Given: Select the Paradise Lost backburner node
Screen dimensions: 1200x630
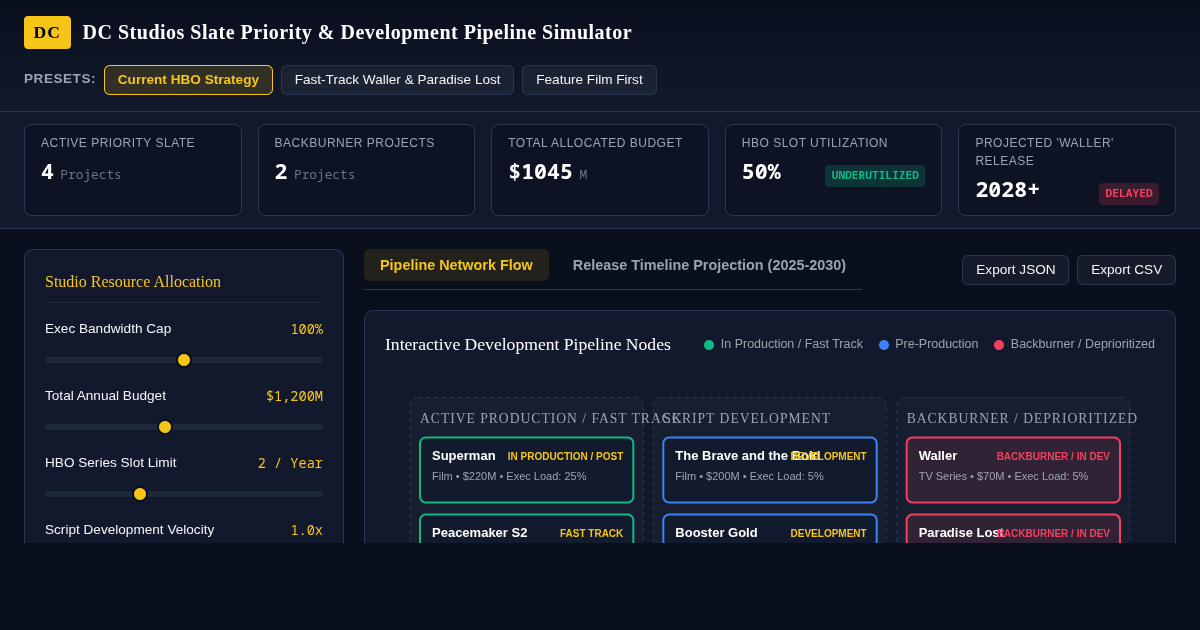Looking at the screenshot, I should 1013,529.
